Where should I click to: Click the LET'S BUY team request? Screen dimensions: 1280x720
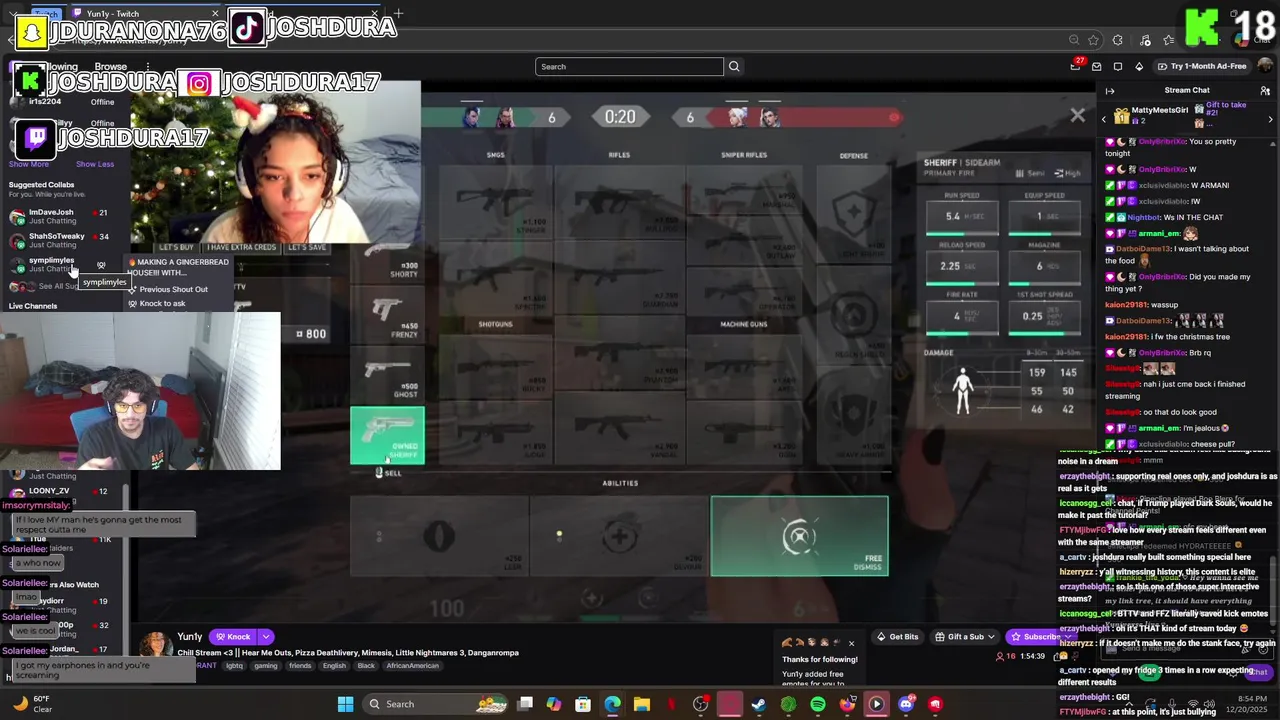[176, 247]
